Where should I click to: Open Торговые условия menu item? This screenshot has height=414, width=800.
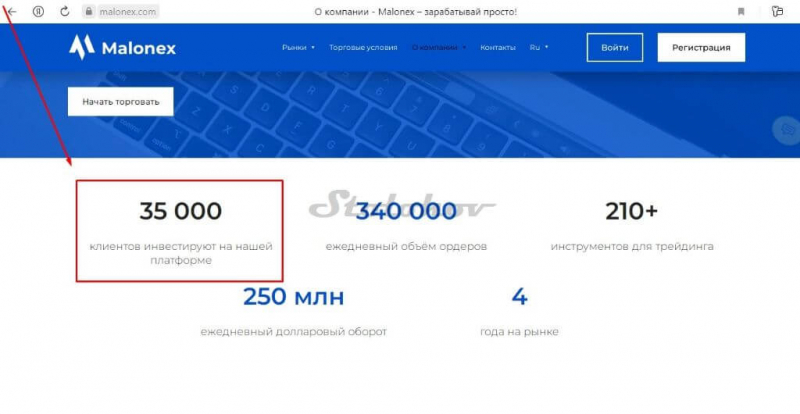coord(363,47)
